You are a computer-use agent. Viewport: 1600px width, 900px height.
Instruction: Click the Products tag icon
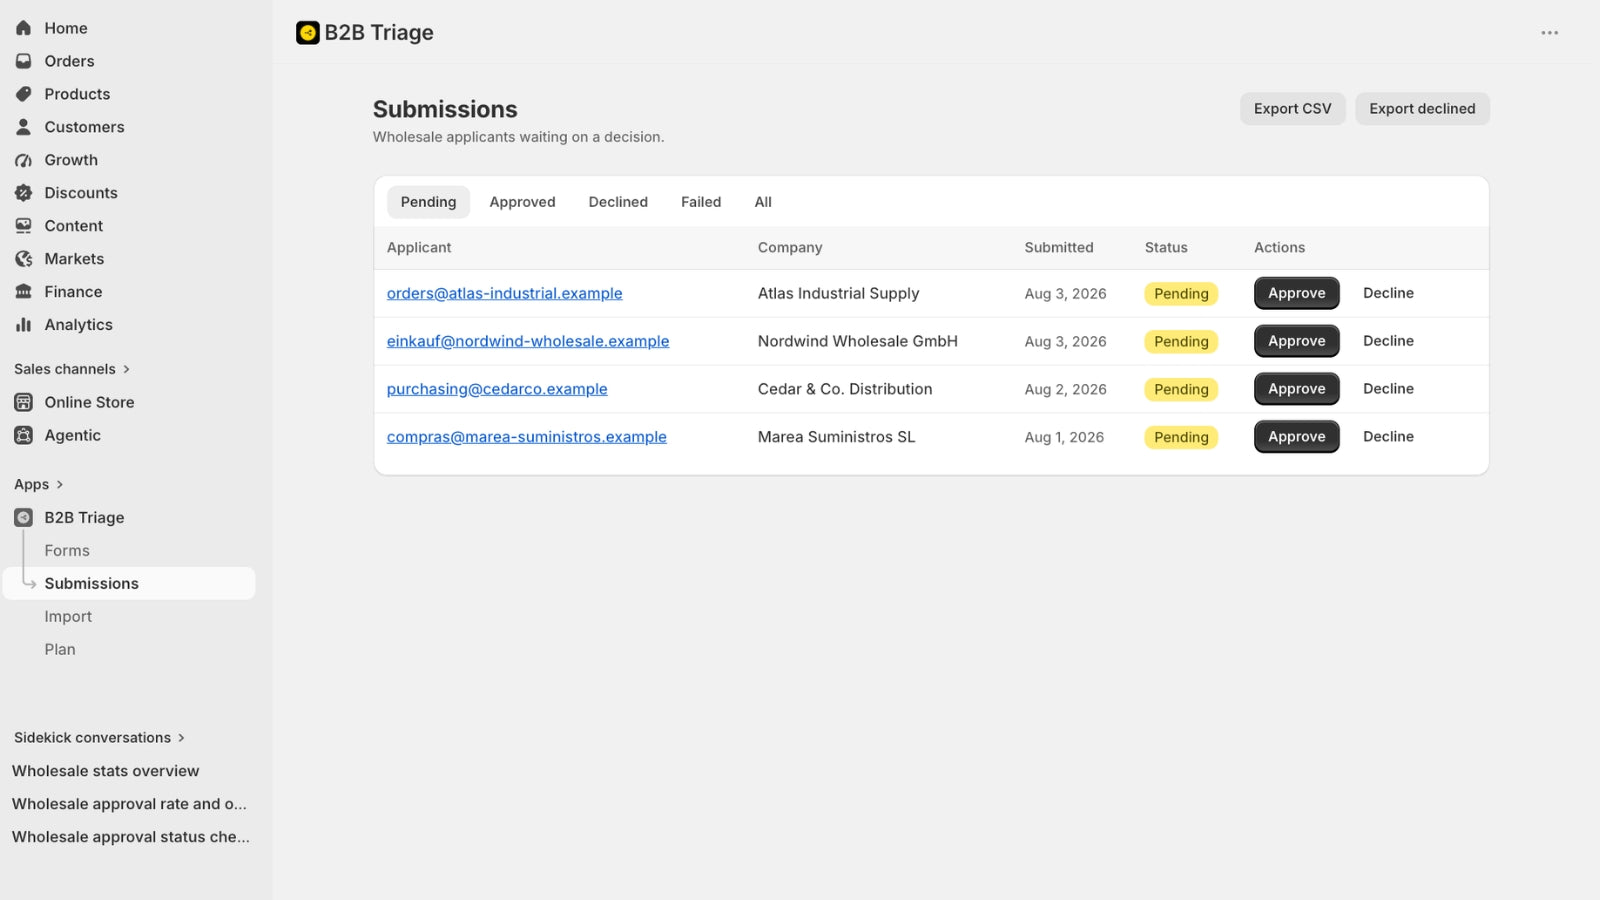pyautogui.click(x=23, y=94)
